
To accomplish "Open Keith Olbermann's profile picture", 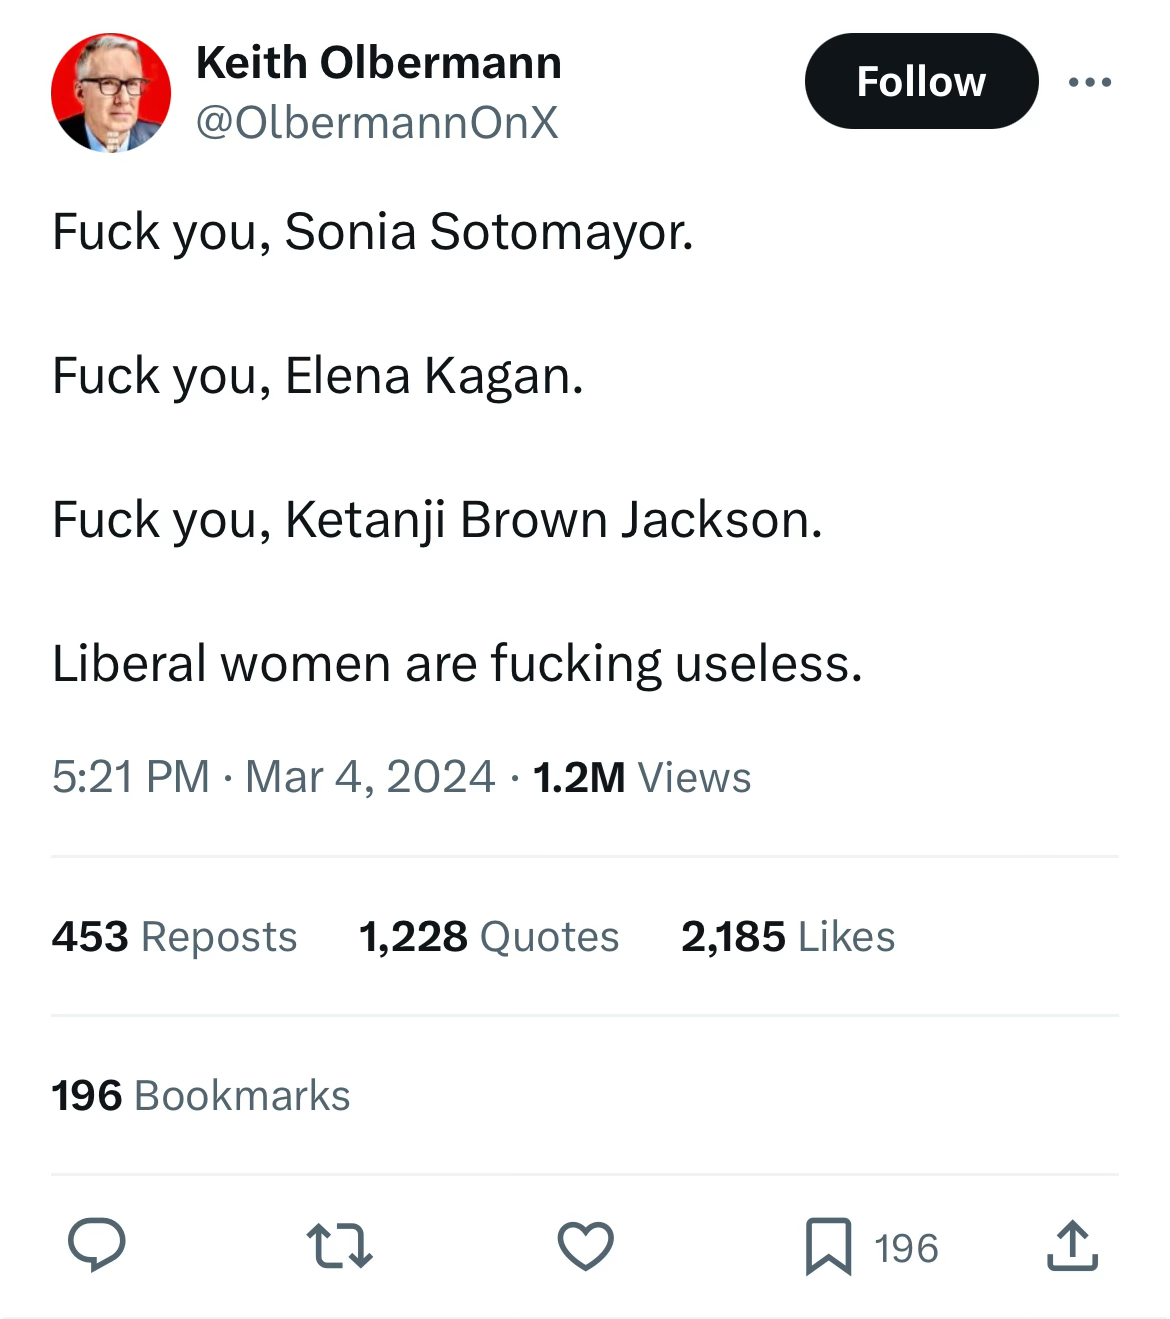I will coord(111,93).
